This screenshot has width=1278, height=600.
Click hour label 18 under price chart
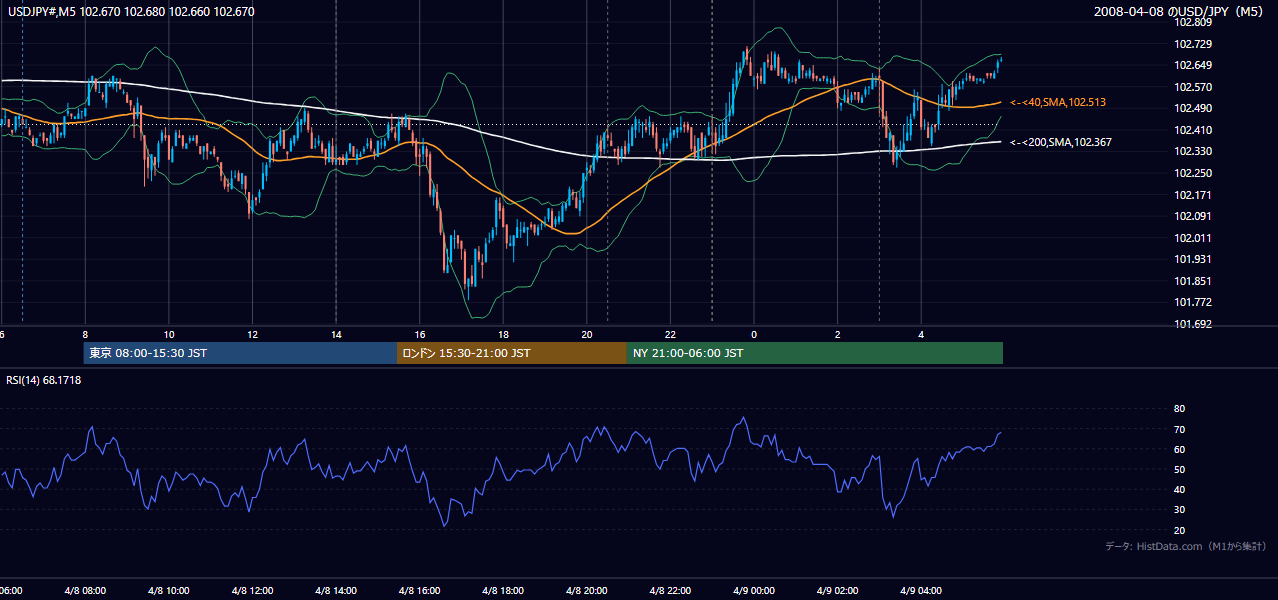pyautogui.click(x=504, y=334)
